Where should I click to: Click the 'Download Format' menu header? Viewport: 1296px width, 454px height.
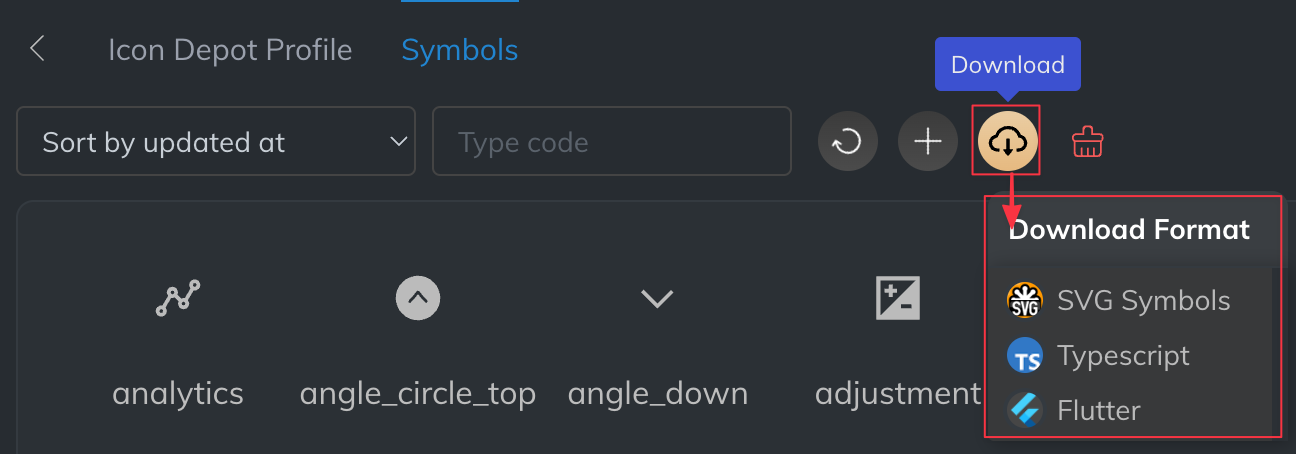coord(1129,230)
